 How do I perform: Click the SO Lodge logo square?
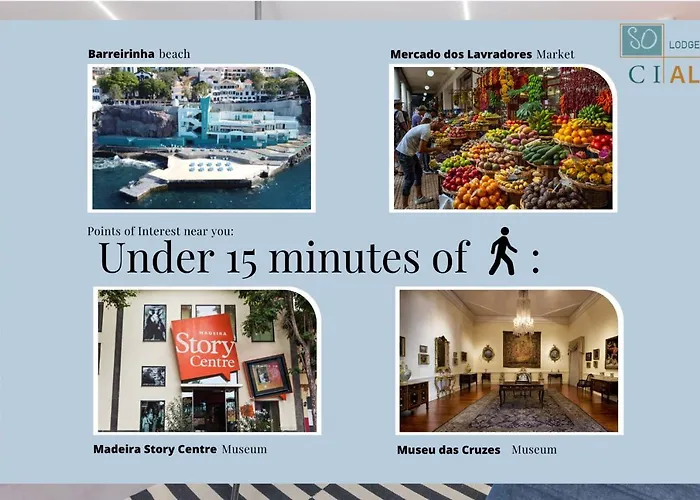(641, 40)
